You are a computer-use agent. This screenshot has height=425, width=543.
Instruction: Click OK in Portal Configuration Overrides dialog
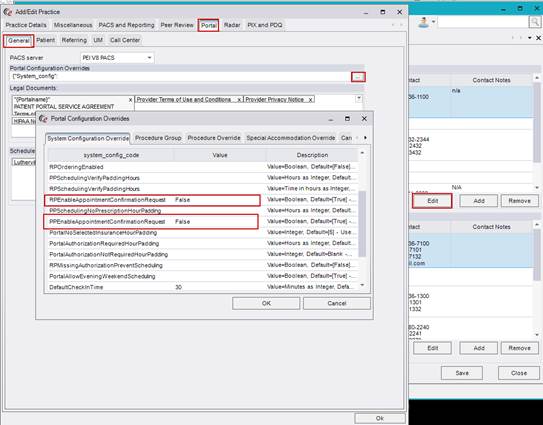(x=266, y=303)
